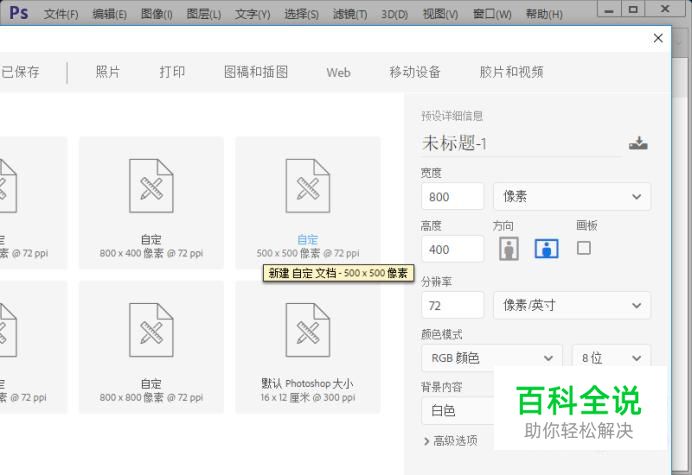Choose the 800 x 400 像素 custom preset
Viewport: 692px width, 475px height.
click(x=151, y=203)
